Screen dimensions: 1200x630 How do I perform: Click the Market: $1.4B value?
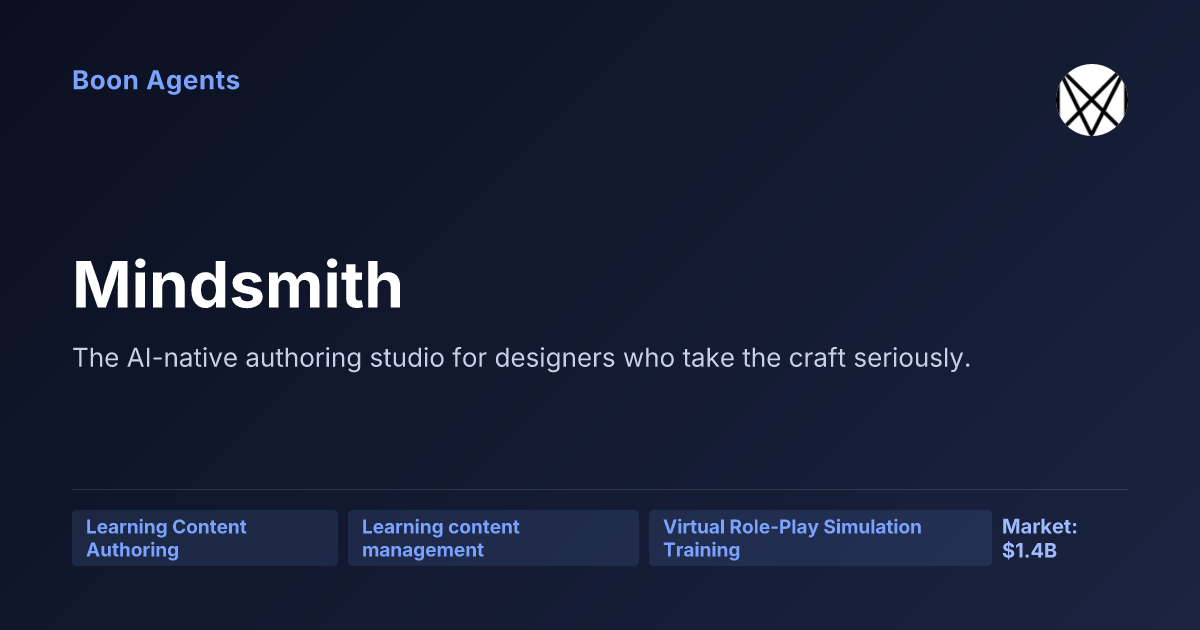click(x=1040, y=538)
